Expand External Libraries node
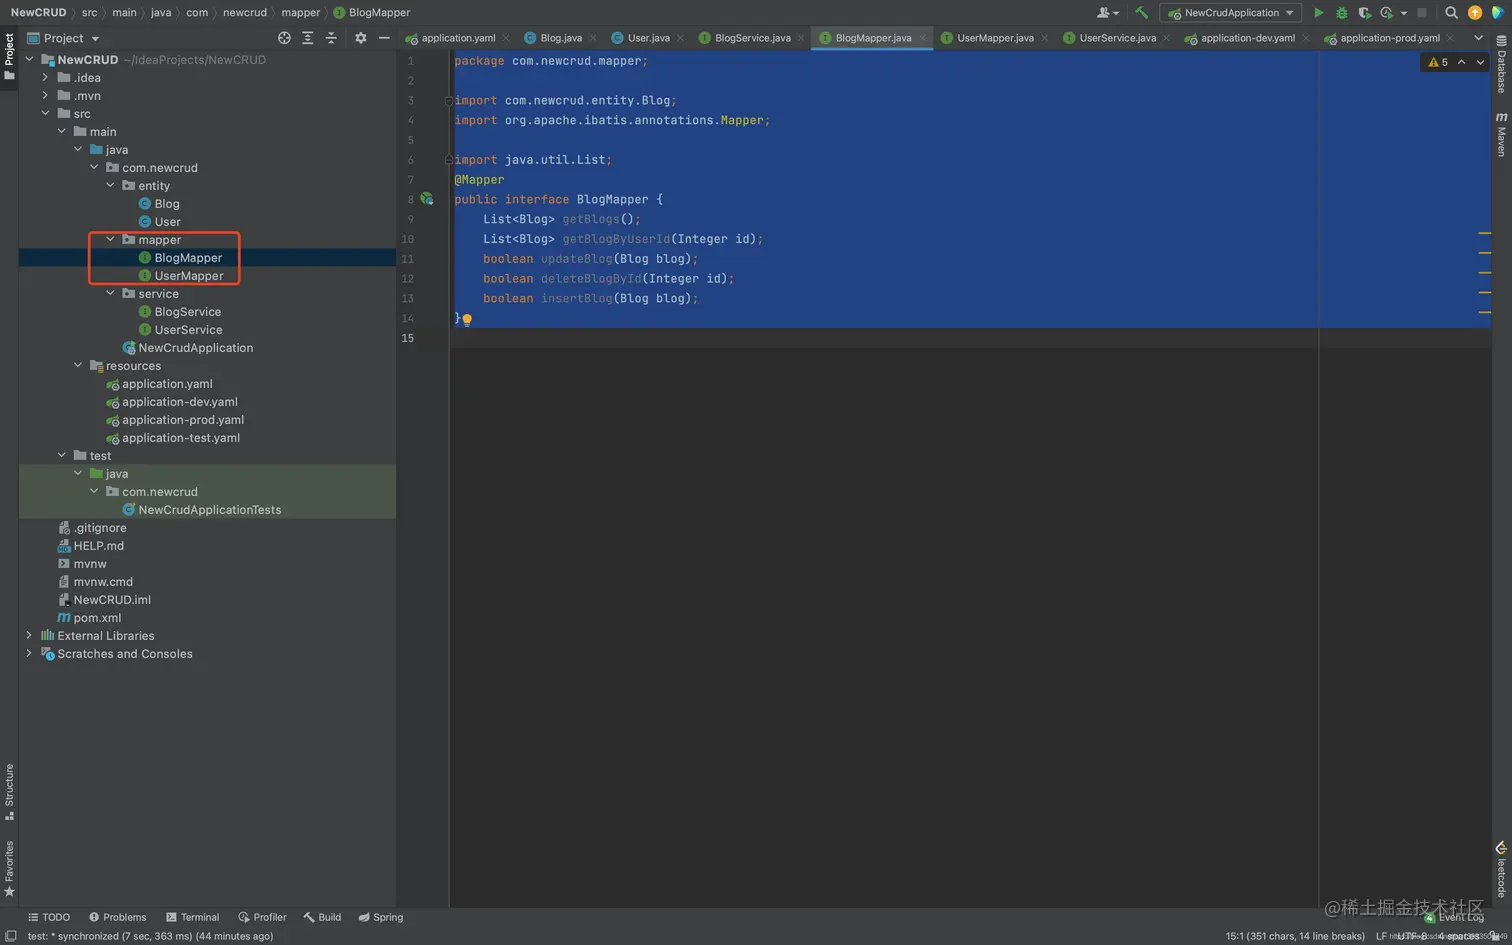 click(29, 636)
